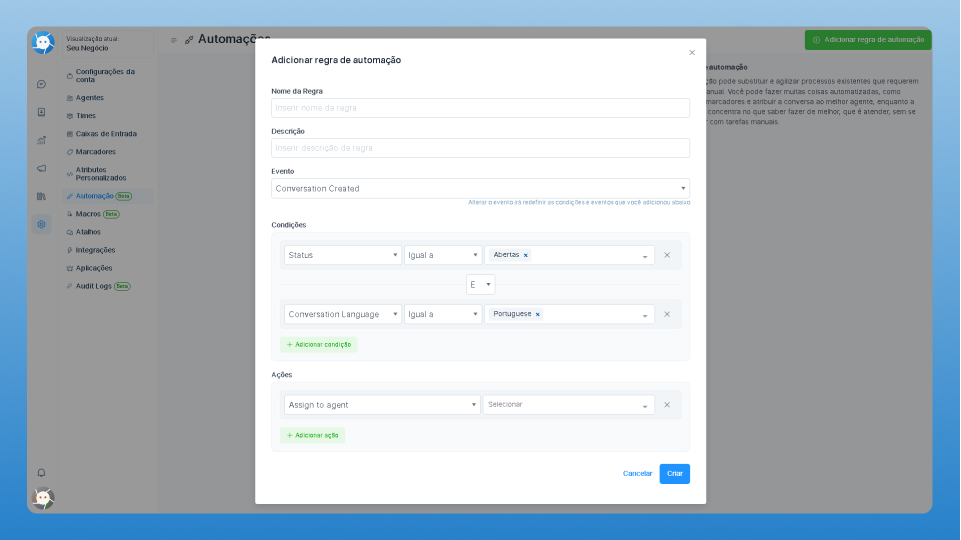Open Caixas de Entrada settings item
The height and width of the screenshot is (540, 961).
(x=106, y=133)
